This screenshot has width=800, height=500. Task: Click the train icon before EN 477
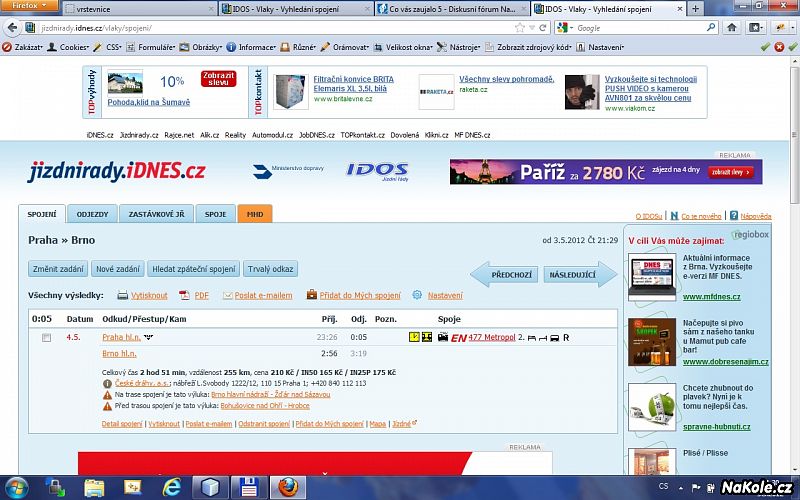[443, 337]
